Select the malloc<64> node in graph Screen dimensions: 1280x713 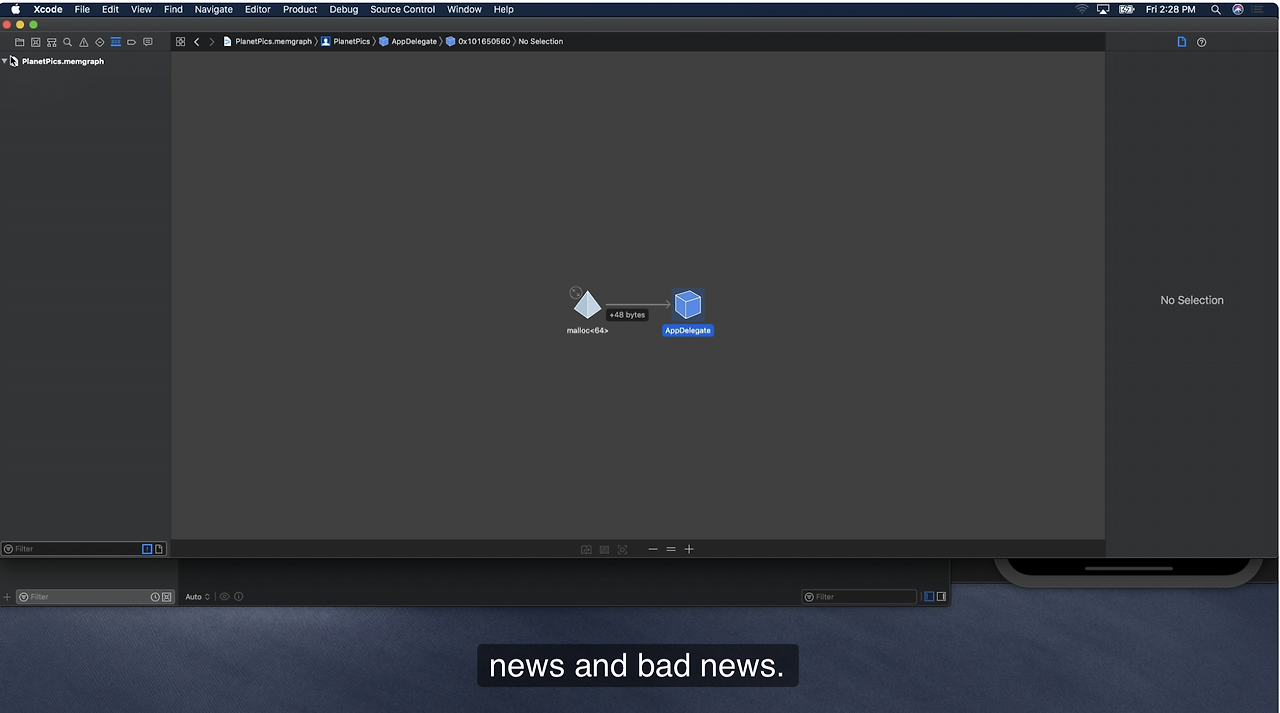[587, 305]
